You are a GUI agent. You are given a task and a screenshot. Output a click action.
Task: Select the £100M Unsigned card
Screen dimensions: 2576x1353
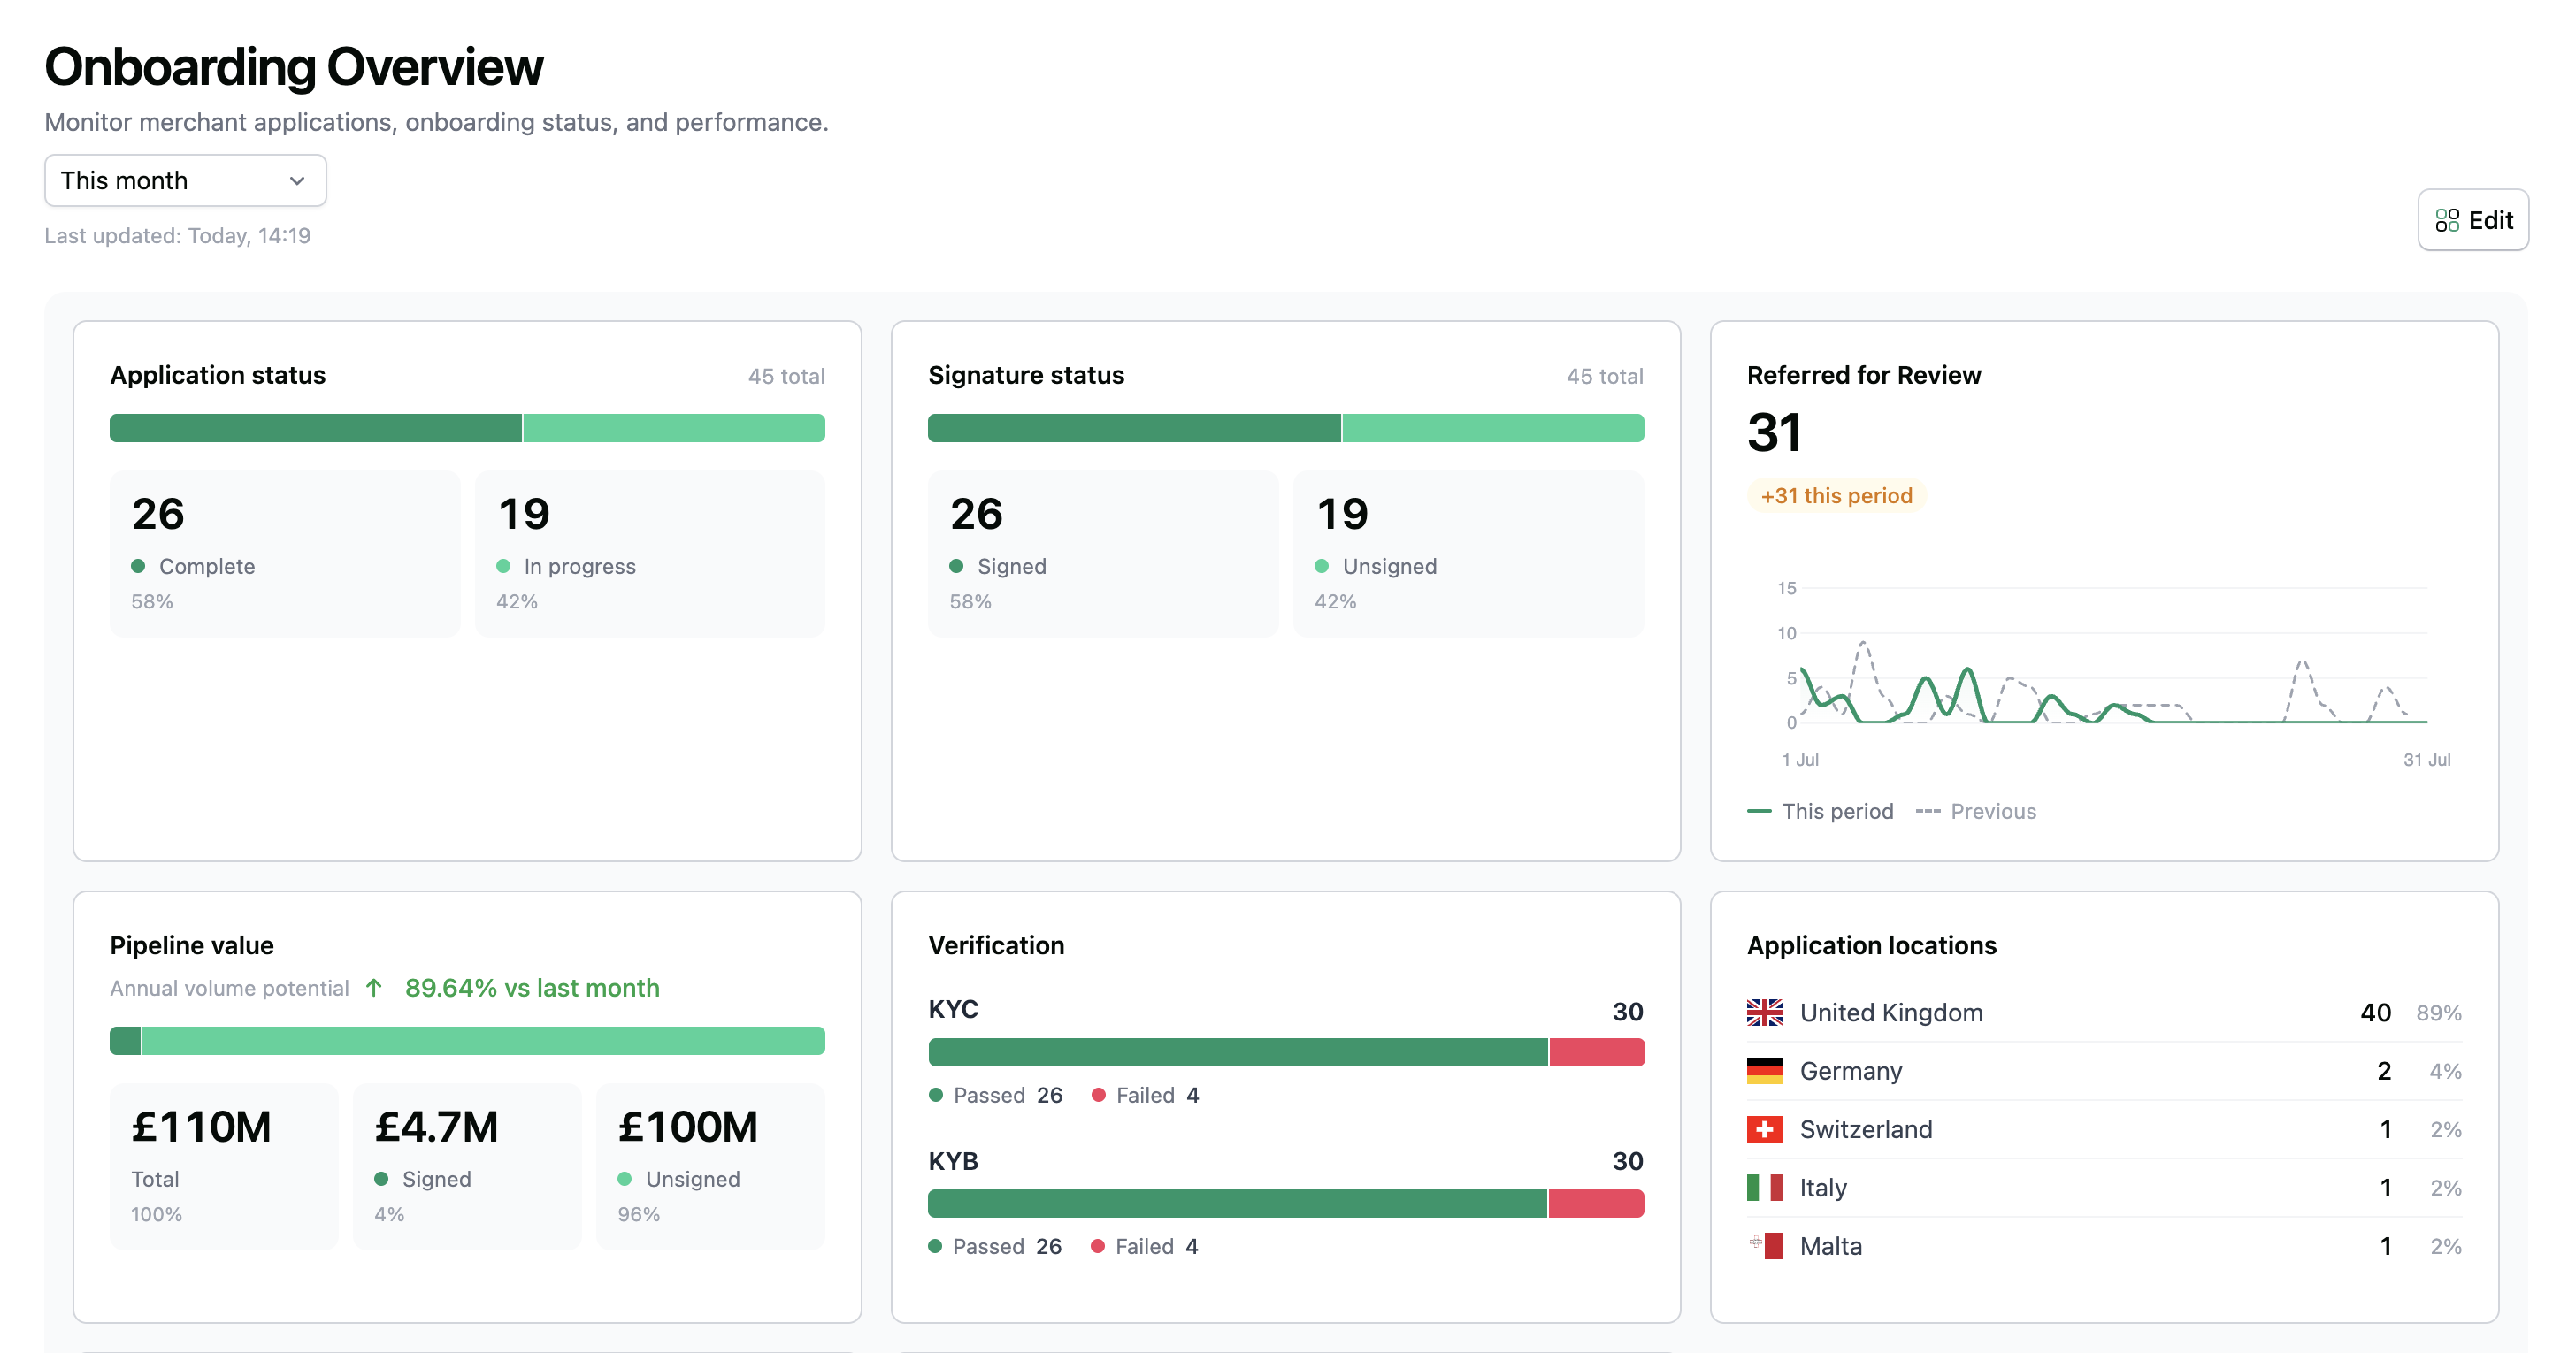point(710,1166)
